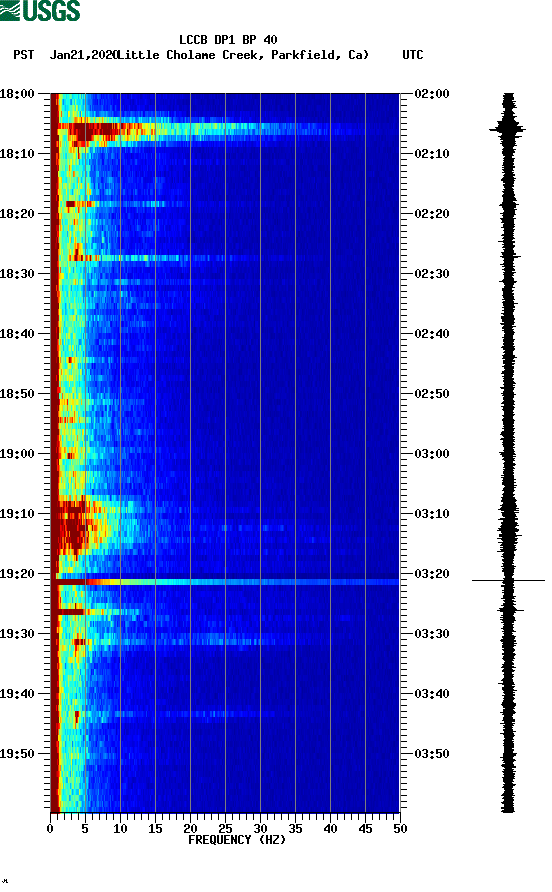552x892 pixels.
Task: Click the 40 Hz frequency axis label
Action: tap(330, 829)
